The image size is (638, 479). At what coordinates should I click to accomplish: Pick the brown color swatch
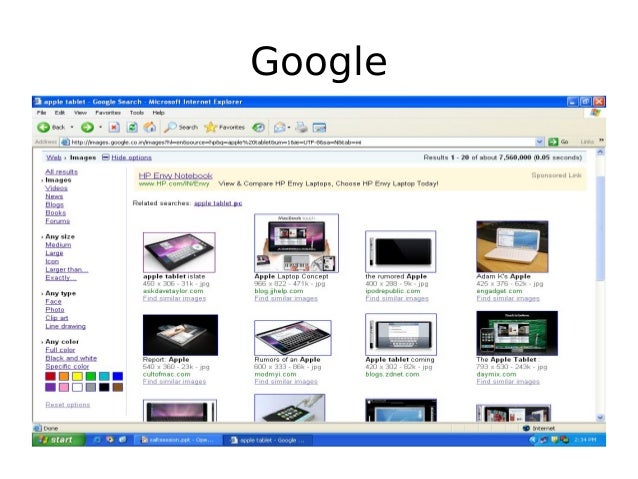pos(118,387)
